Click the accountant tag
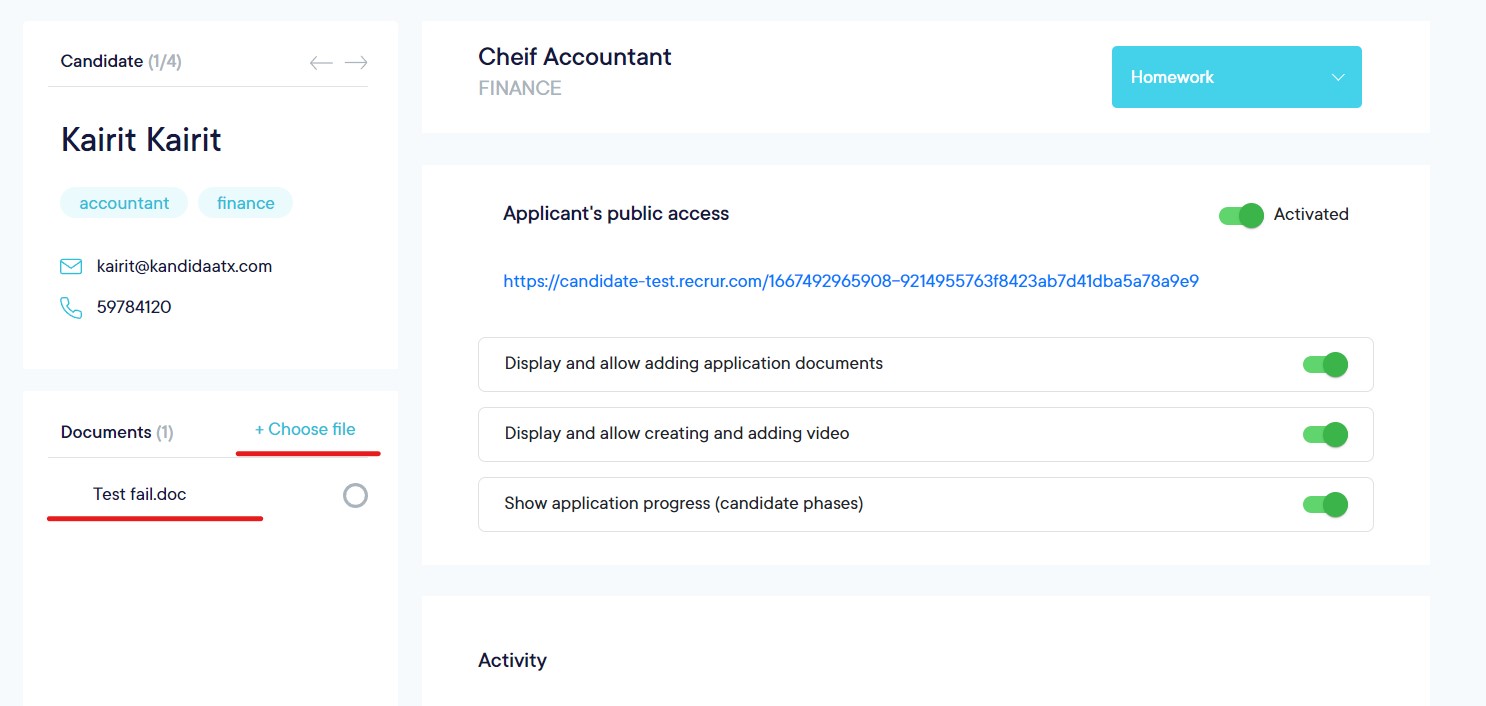The image size is (1486, 706). point(124,203)
